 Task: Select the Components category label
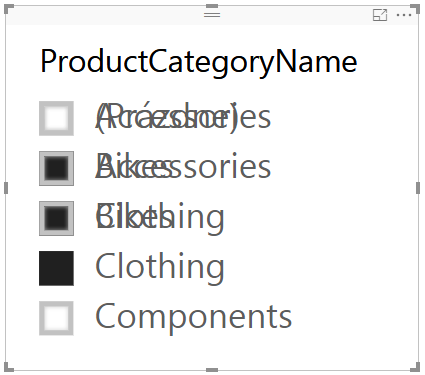pos(194,318)
